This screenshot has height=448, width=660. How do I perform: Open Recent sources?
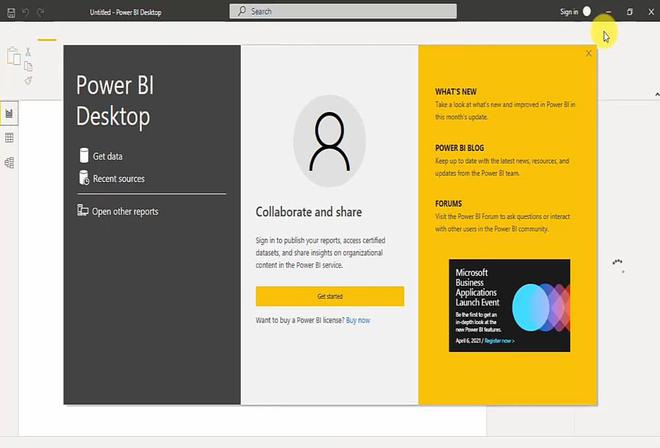119,179
